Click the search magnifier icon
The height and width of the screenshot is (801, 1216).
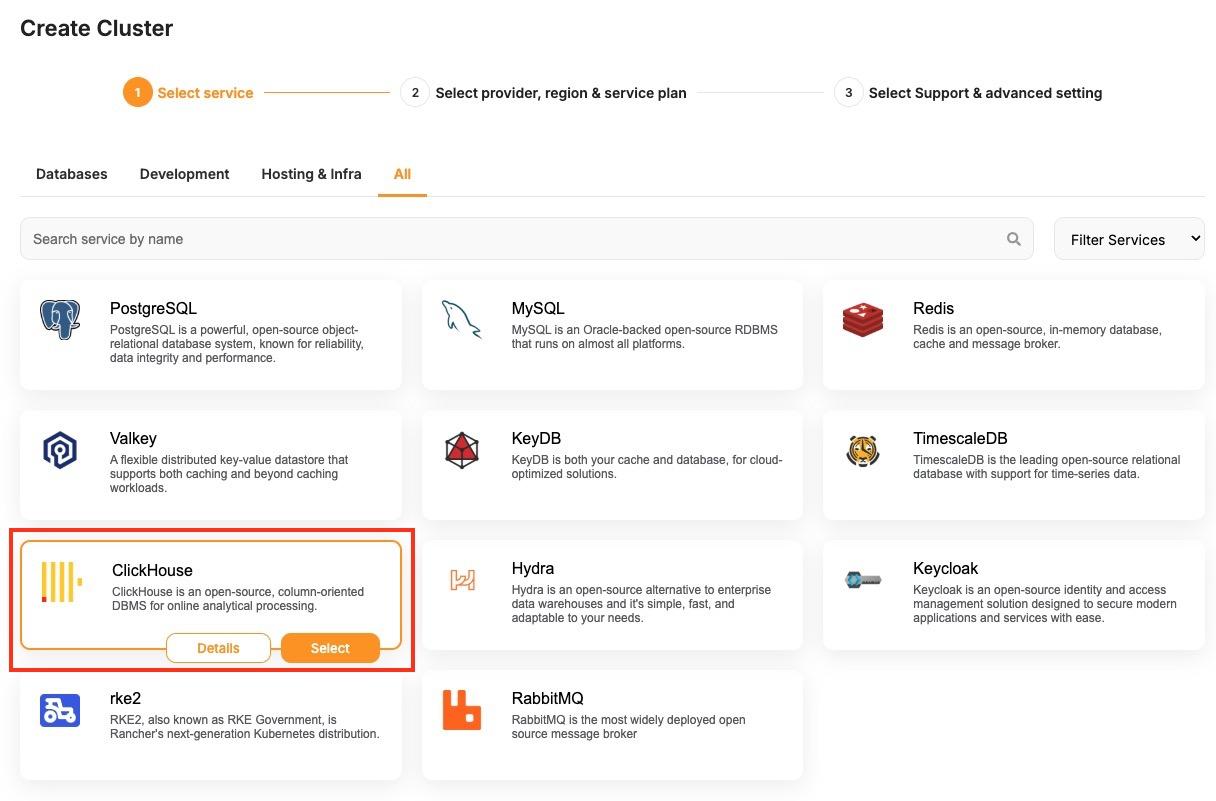coord(1014,239)
